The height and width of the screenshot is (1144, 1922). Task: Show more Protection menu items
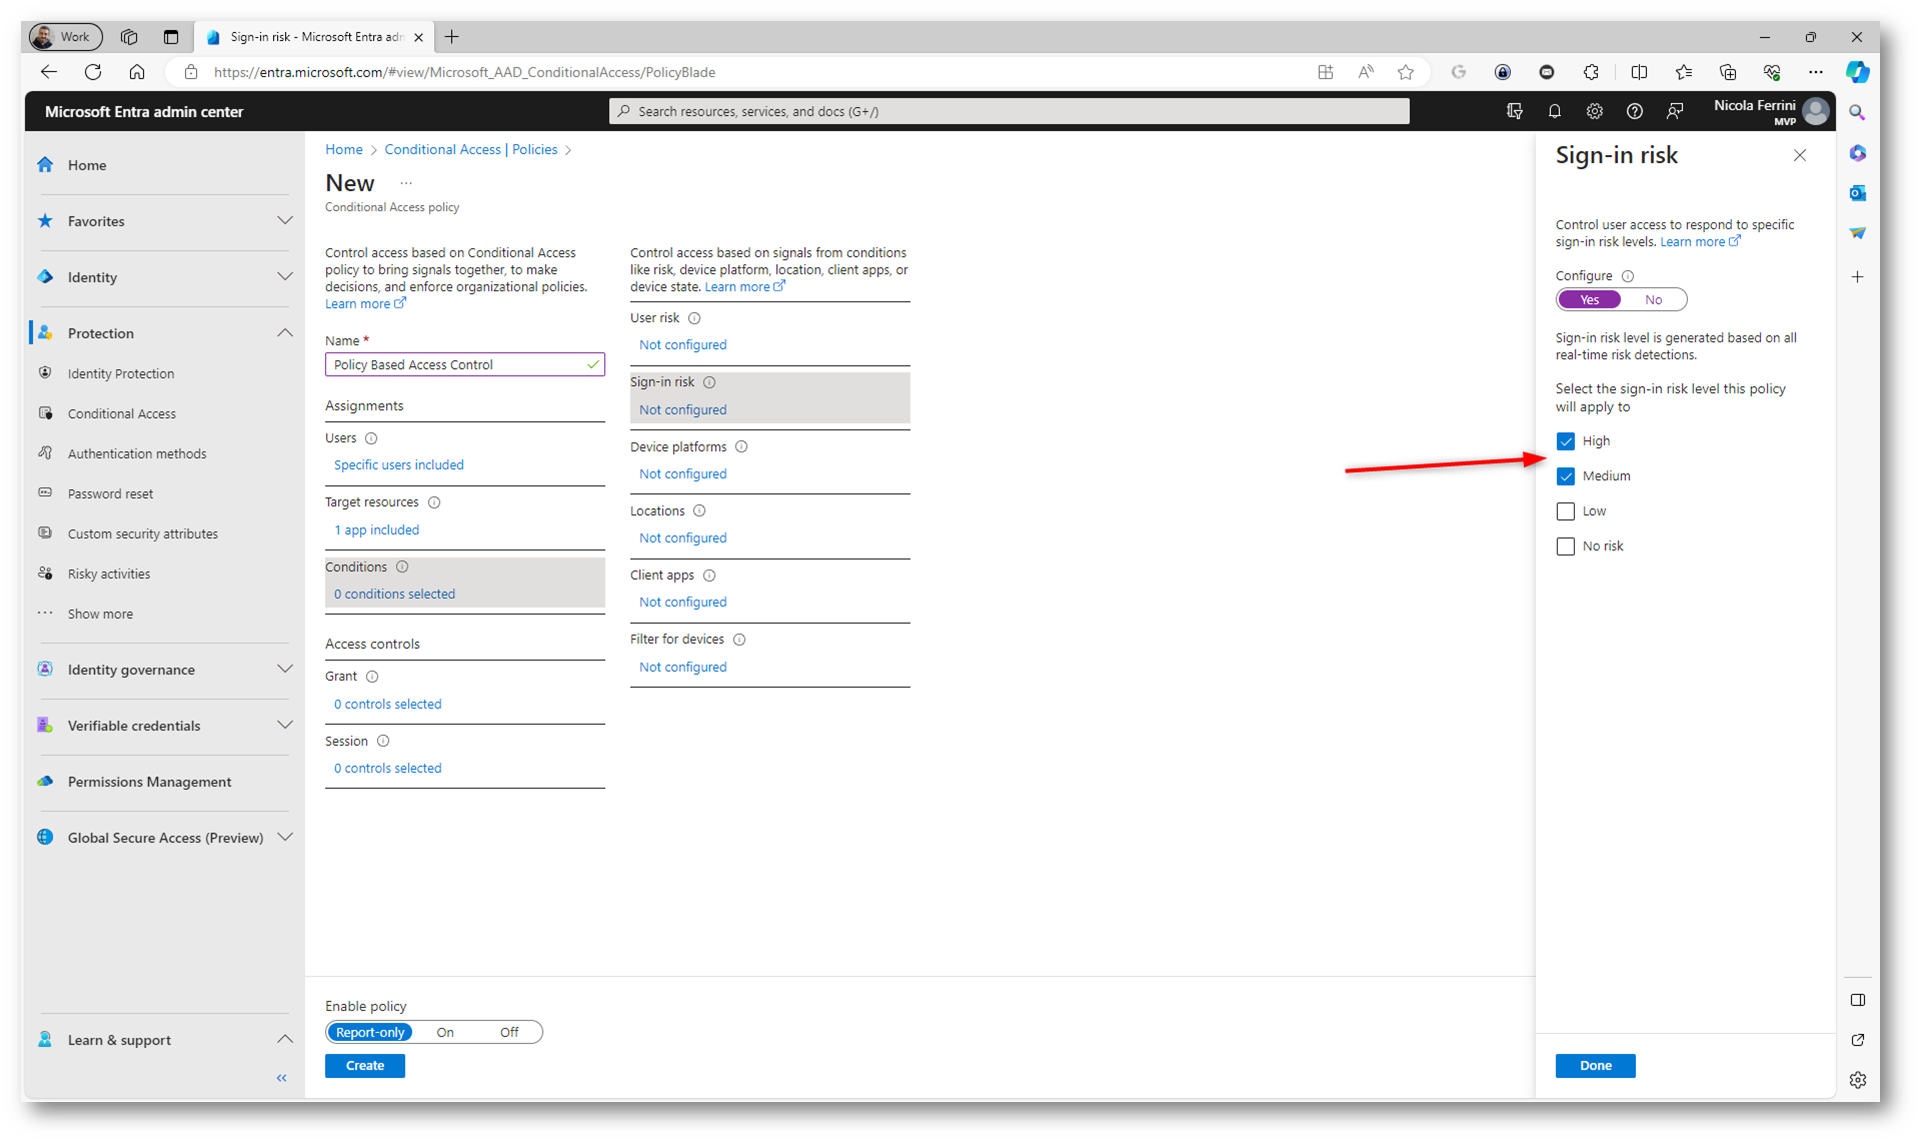(100, 614)
